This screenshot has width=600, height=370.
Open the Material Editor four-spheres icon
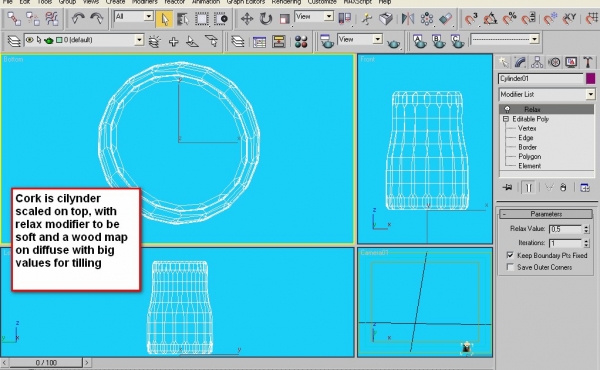pos(301,41)
